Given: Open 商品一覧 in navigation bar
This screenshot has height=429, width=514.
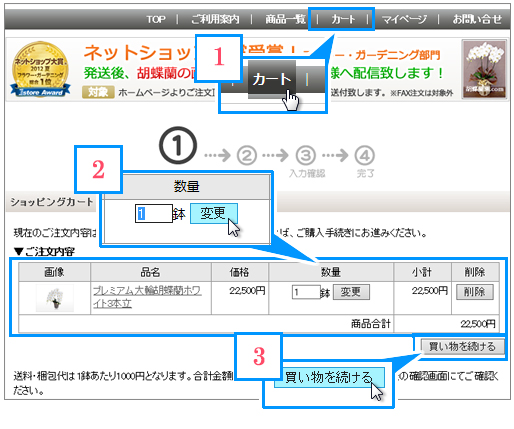Looking at the screenshot, I should tap(285, 19).
